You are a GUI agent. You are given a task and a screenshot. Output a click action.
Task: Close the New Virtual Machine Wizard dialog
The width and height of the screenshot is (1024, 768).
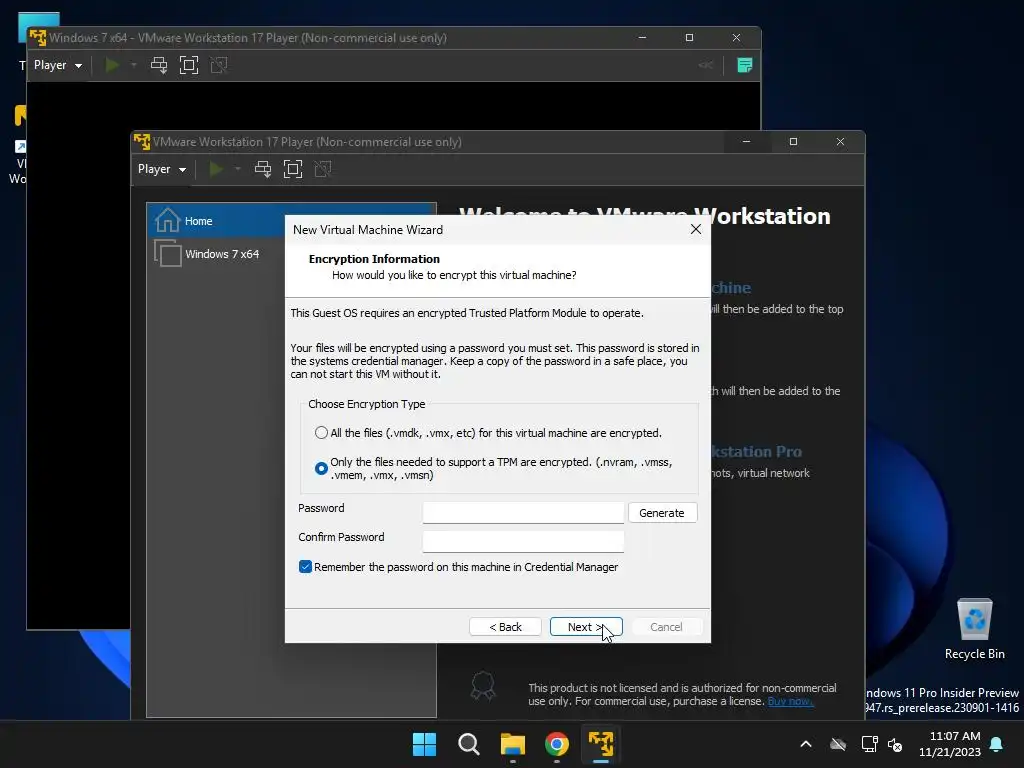pyautogui.click(x=696, y=229)
